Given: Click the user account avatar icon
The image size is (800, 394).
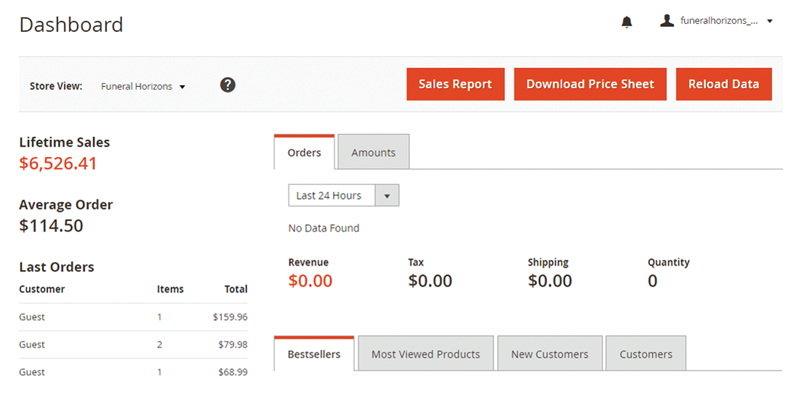Looking at the screenshot, I should point(667,21).
